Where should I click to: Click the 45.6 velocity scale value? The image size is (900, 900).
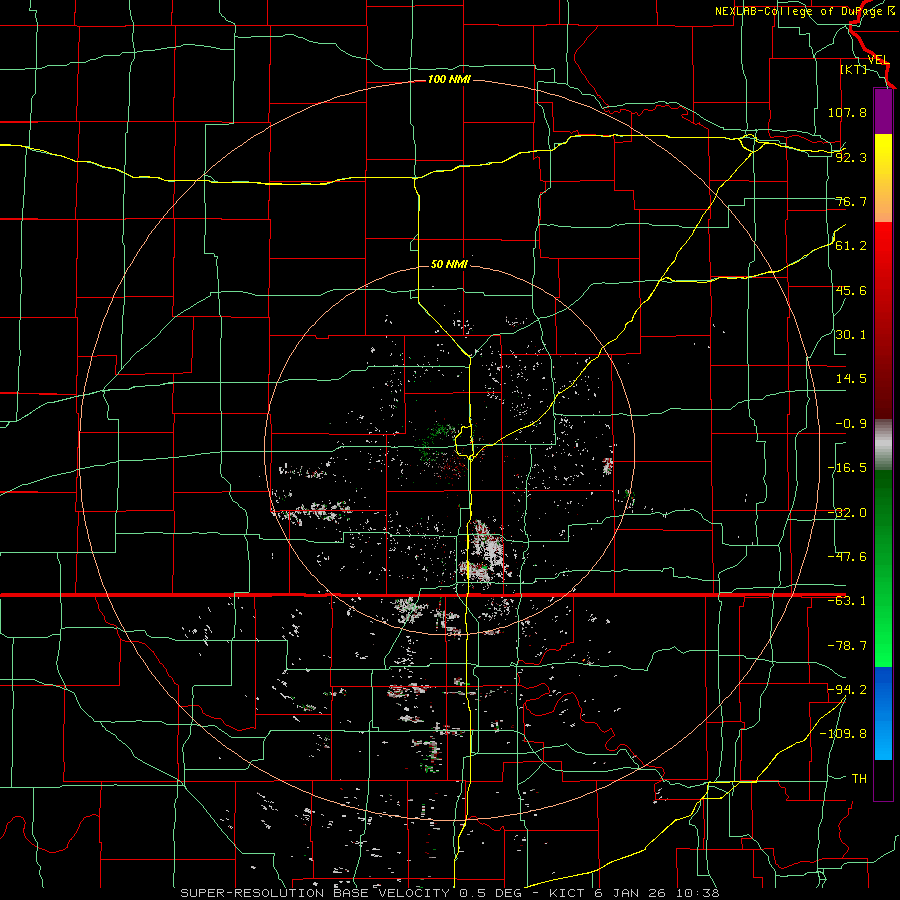pos(851,290)
